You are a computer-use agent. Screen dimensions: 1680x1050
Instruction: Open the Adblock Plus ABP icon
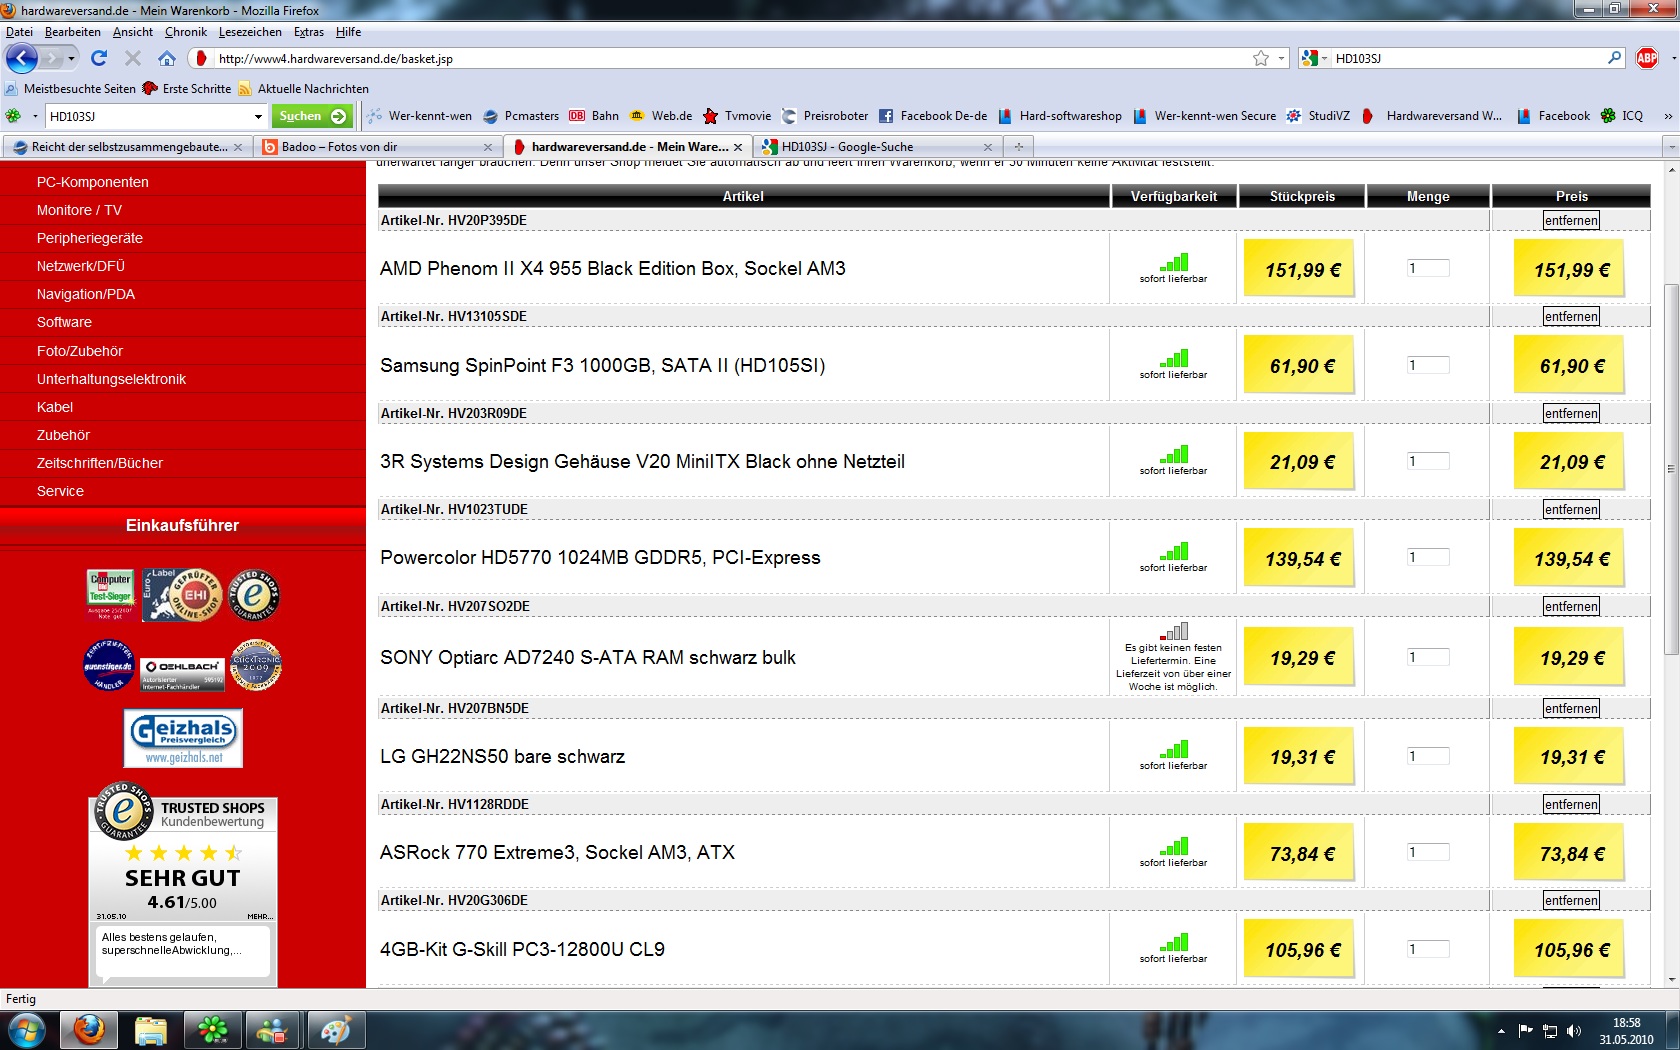(x=1647, y=58)
